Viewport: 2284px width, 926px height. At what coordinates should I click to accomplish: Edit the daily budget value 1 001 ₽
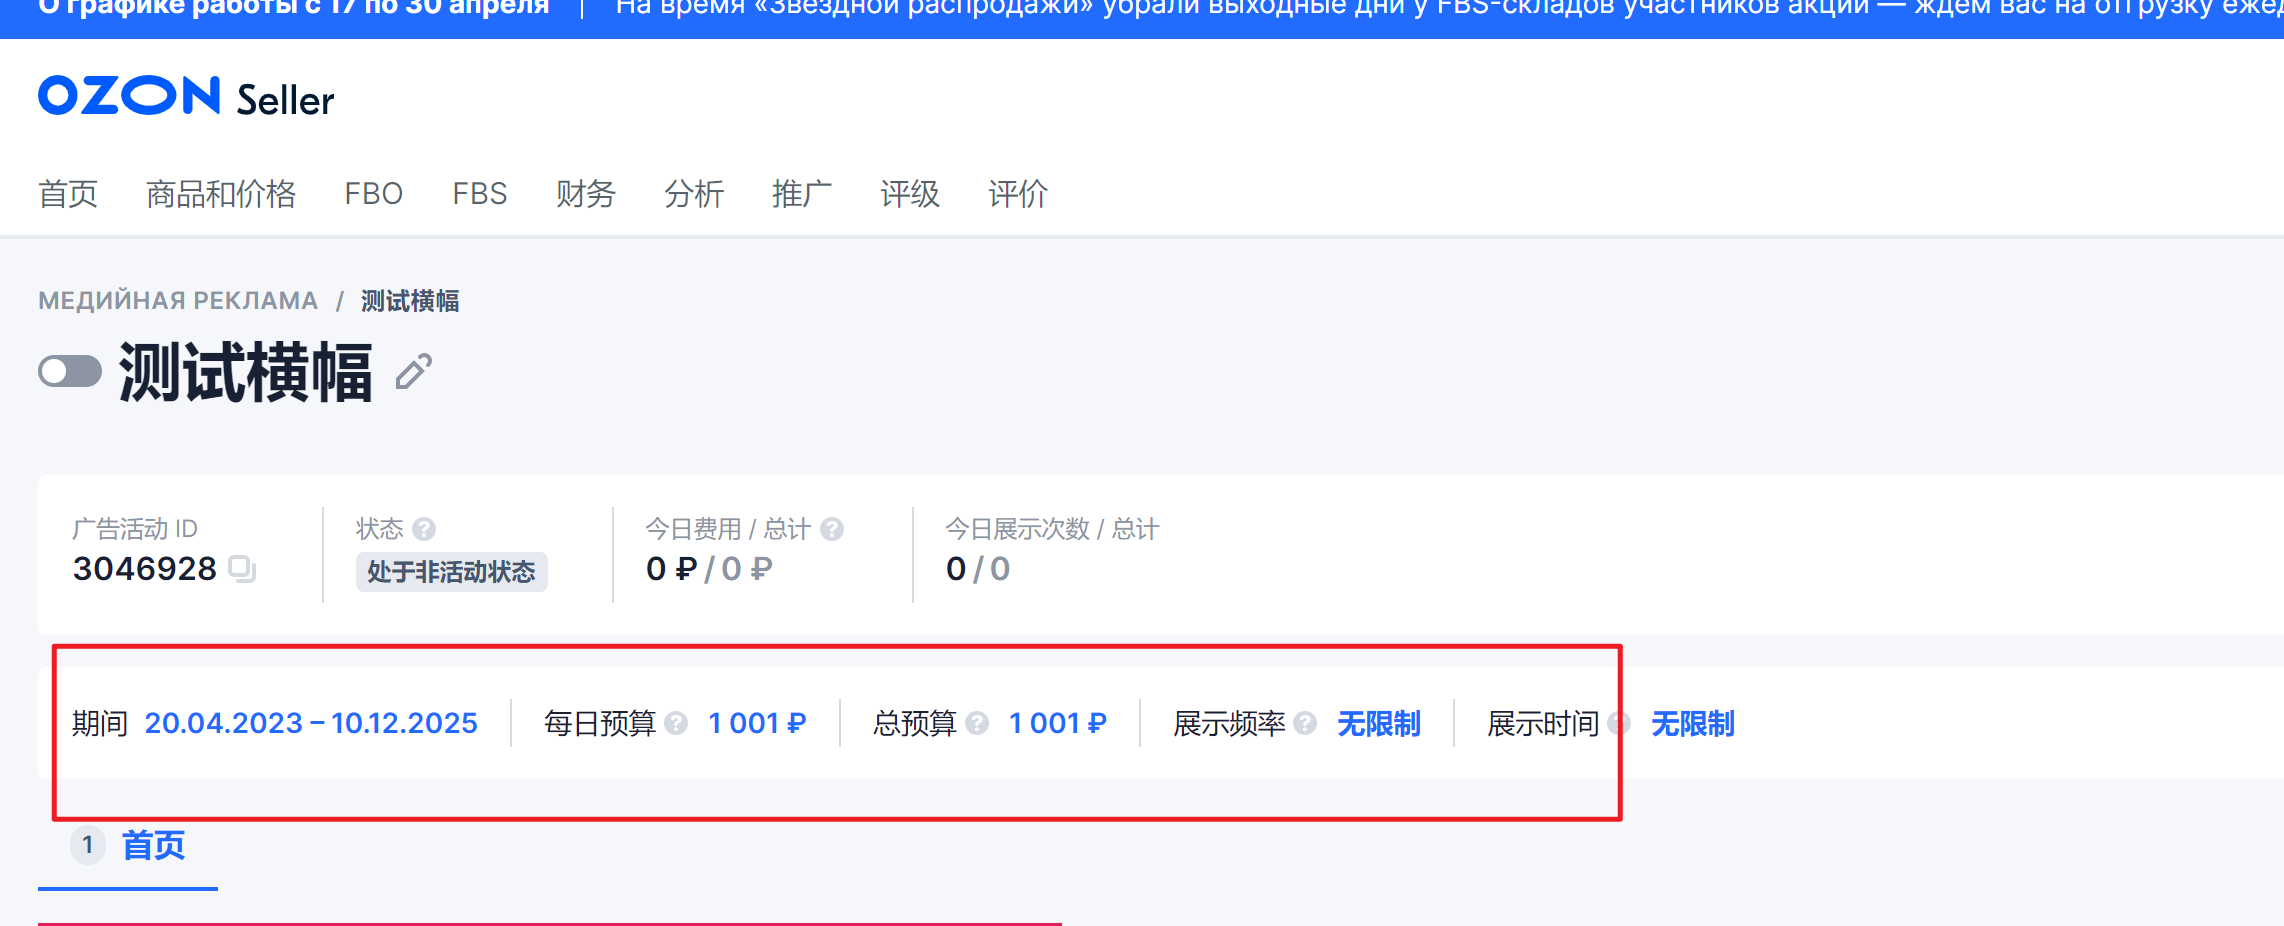coord(757,723)
